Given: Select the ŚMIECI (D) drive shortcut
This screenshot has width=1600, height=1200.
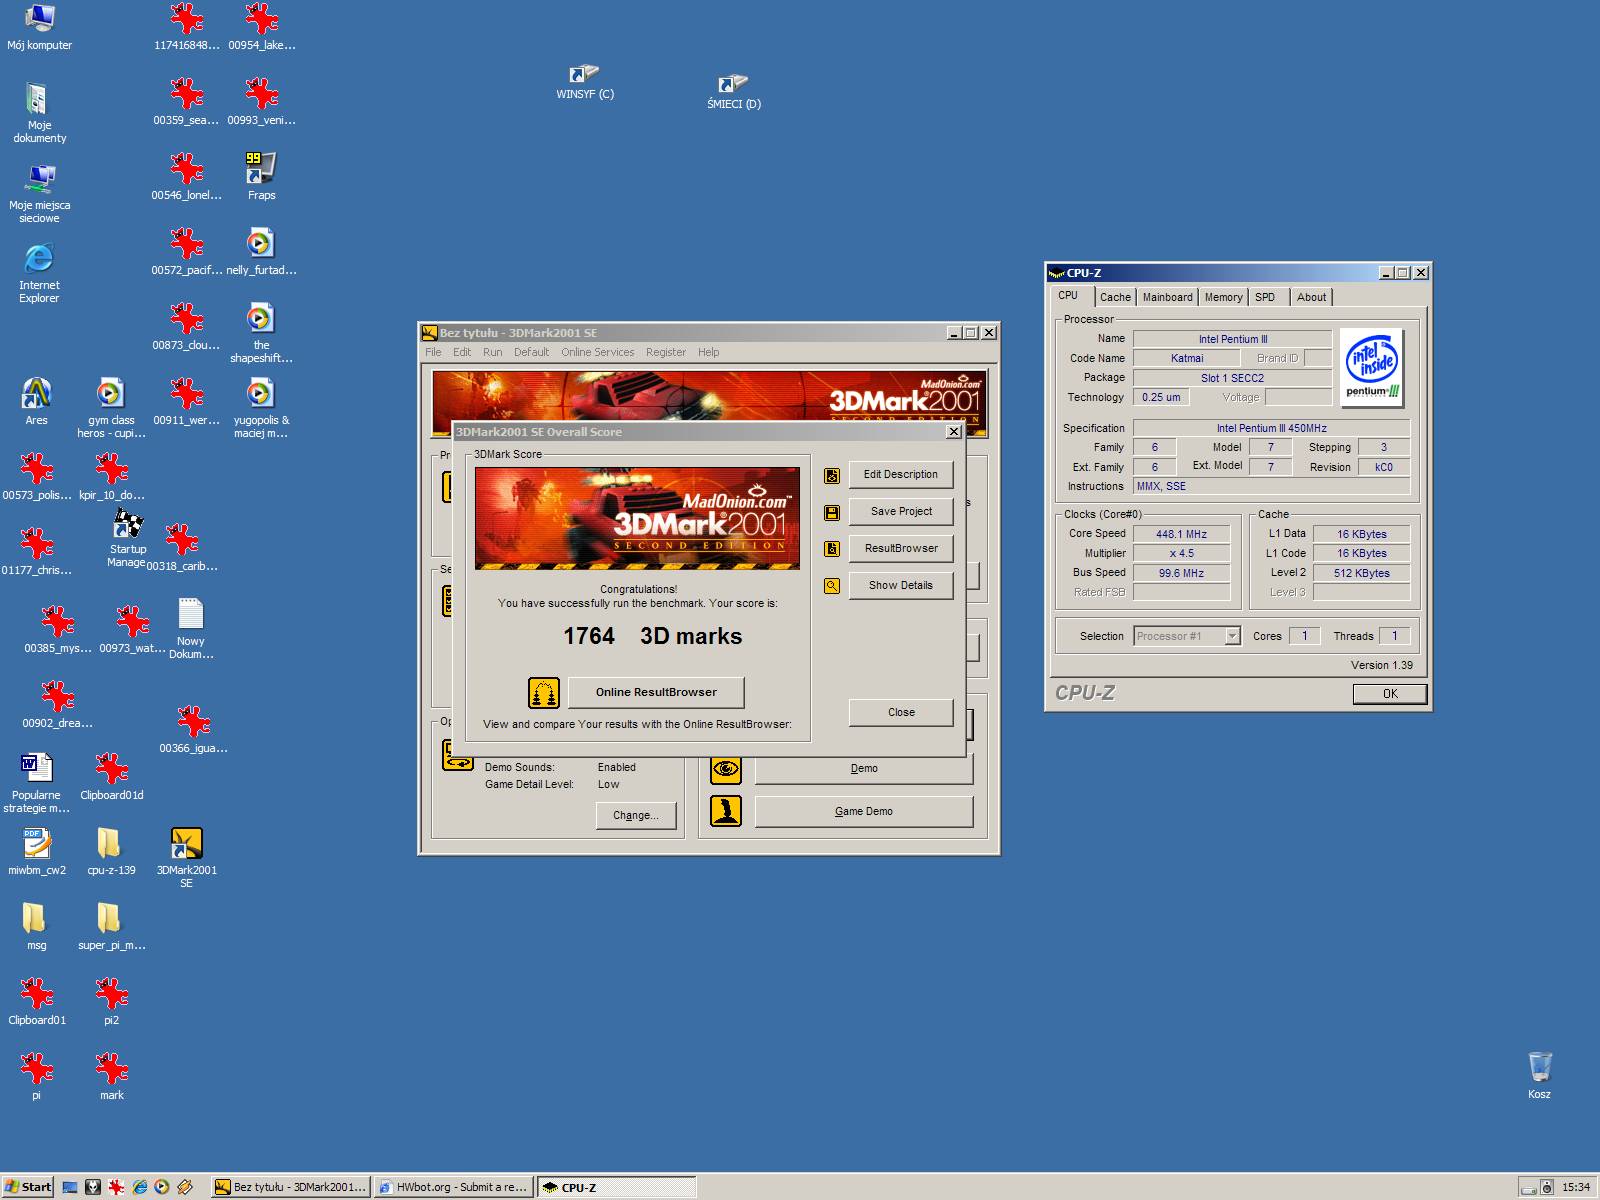Looking at the screenshot, I should pyautogui.click(x=733, y=92).
